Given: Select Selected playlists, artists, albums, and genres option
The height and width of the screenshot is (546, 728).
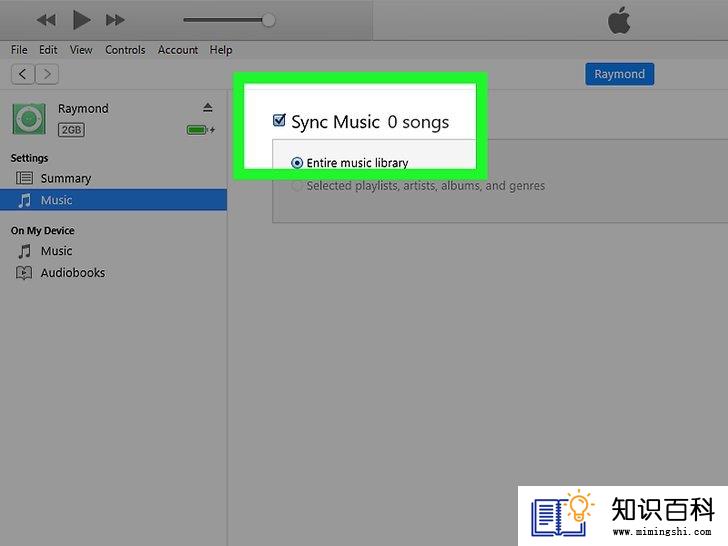Looking at the screenshot, I should 418,186.
